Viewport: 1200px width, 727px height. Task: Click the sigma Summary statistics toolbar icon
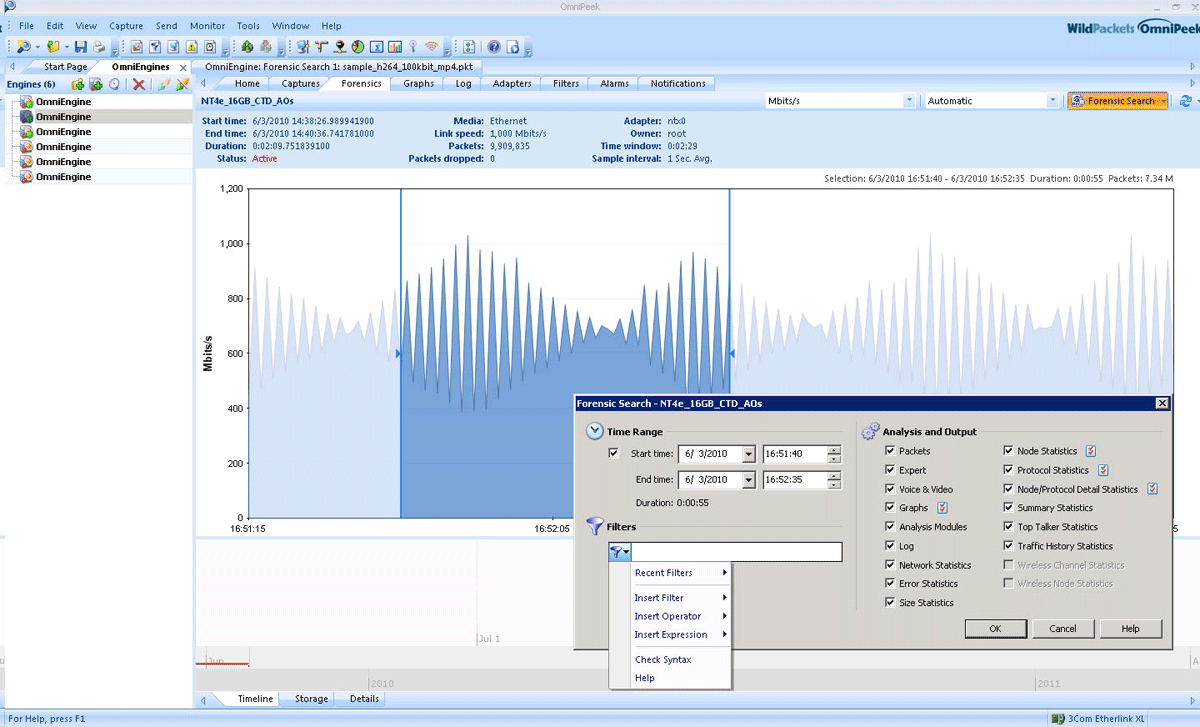coord(376,47)
